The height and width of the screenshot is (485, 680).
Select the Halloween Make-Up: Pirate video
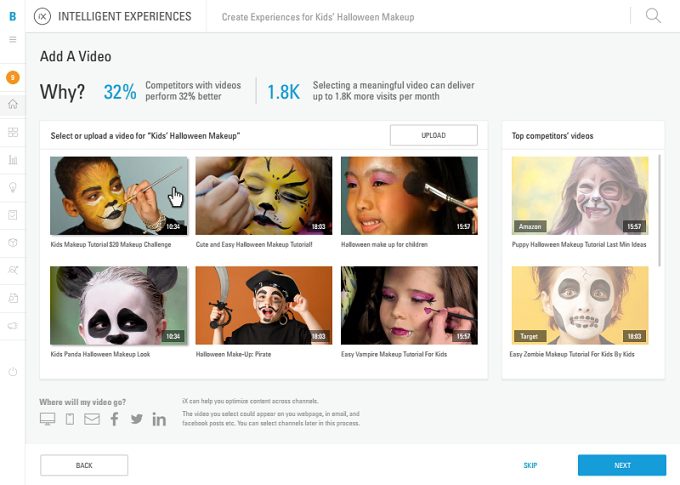(x=263, y=305)
